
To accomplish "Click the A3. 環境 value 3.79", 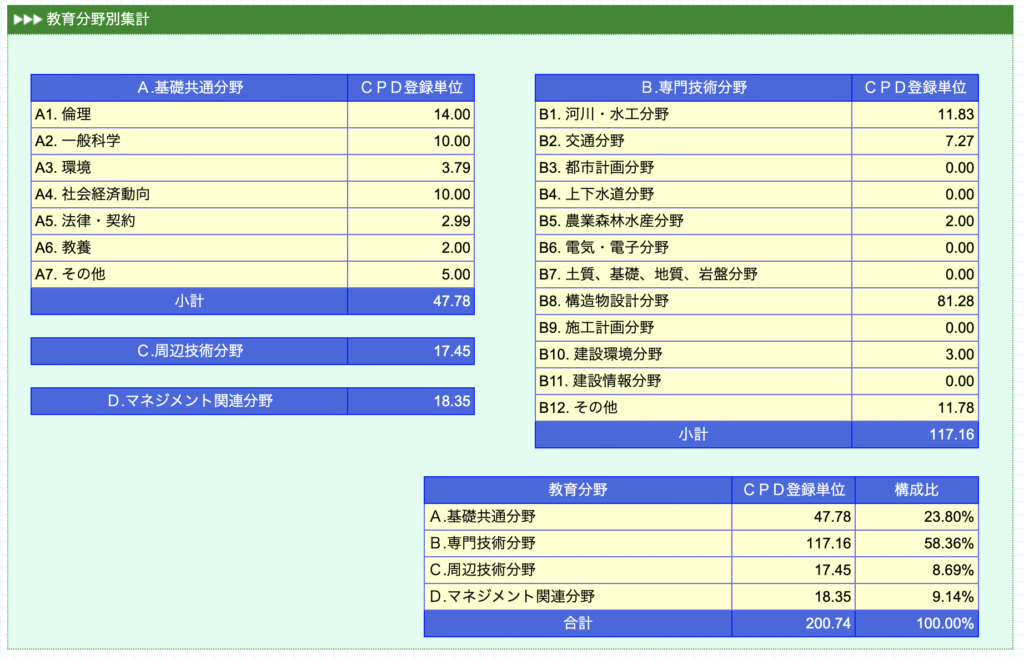I will pyautogui.click(x=455, y=168).
